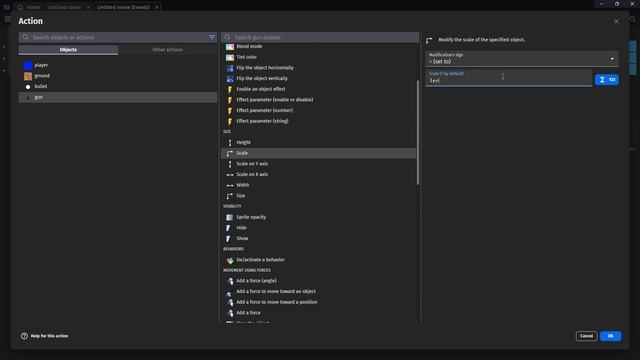The height and width of the screenshot is (360, 640).
Task: Select the player object
Action: click(x=118, y=65)
